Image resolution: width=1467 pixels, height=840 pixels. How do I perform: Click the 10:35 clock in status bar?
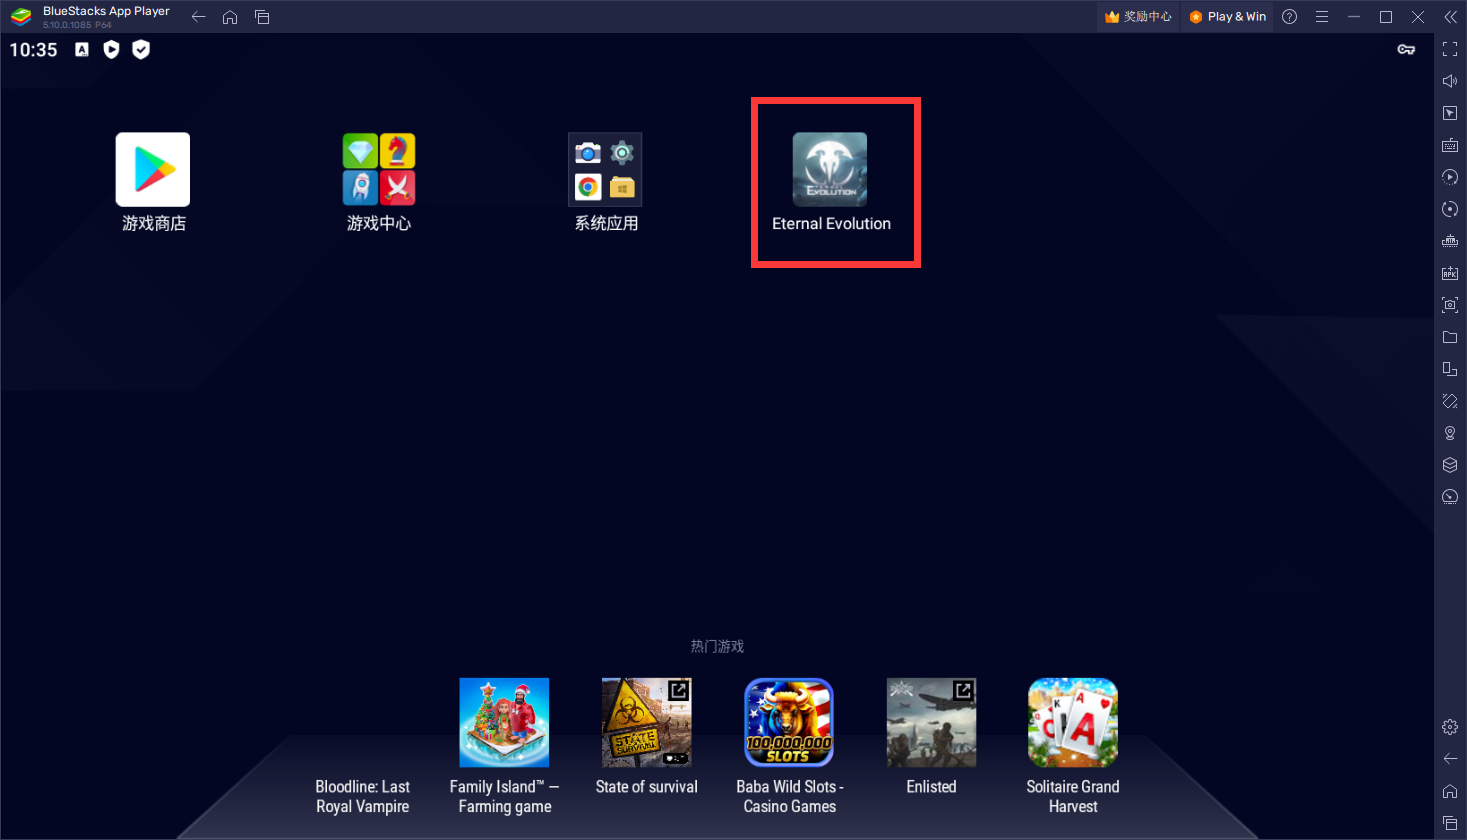coord(33,50)
